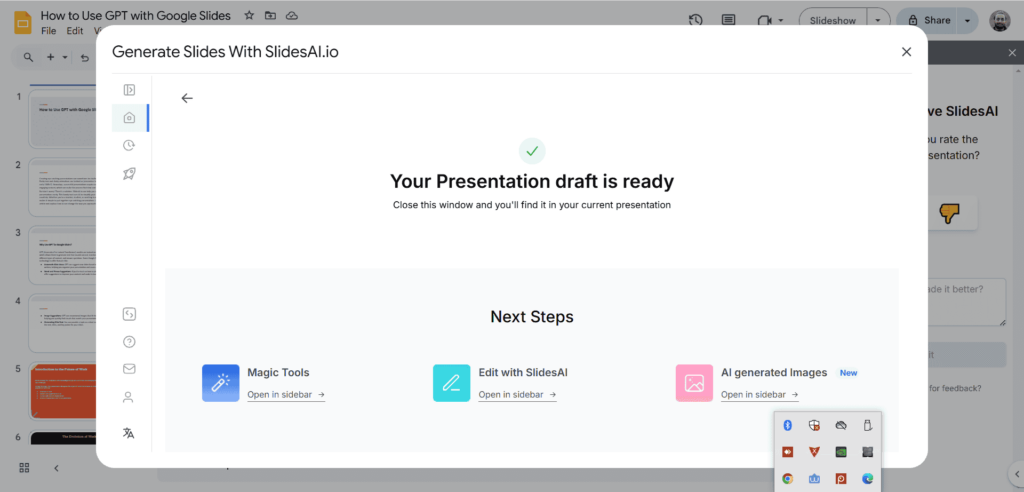Click Open in sidebar under AI generated Images
This screenshot has width=1024, height=492.
pyautogui.click(x=759, y=395)
